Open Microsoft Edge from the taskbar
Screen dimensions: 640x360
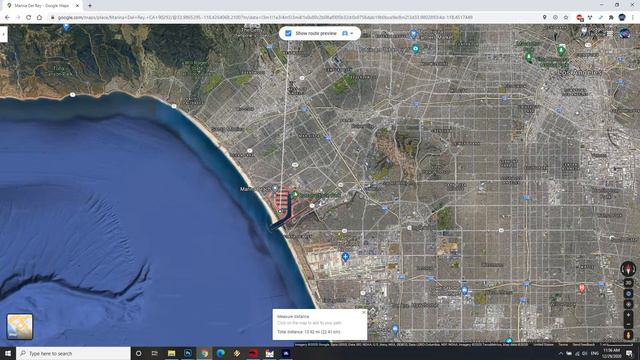point(220,353)
